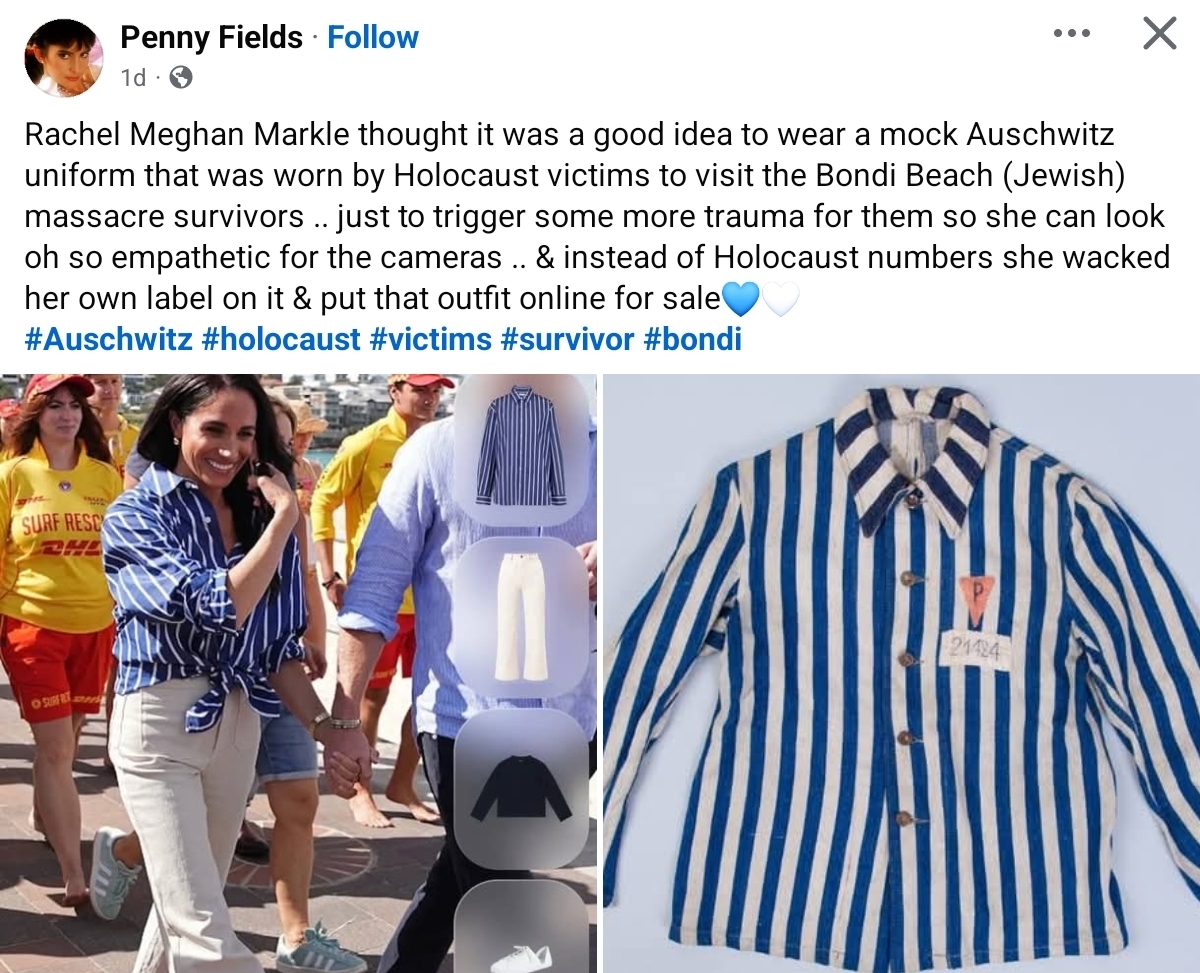Viewport: 1200px width, 973px height.
Task: Open Penny Fields profile name link
Action: (211, 38)
